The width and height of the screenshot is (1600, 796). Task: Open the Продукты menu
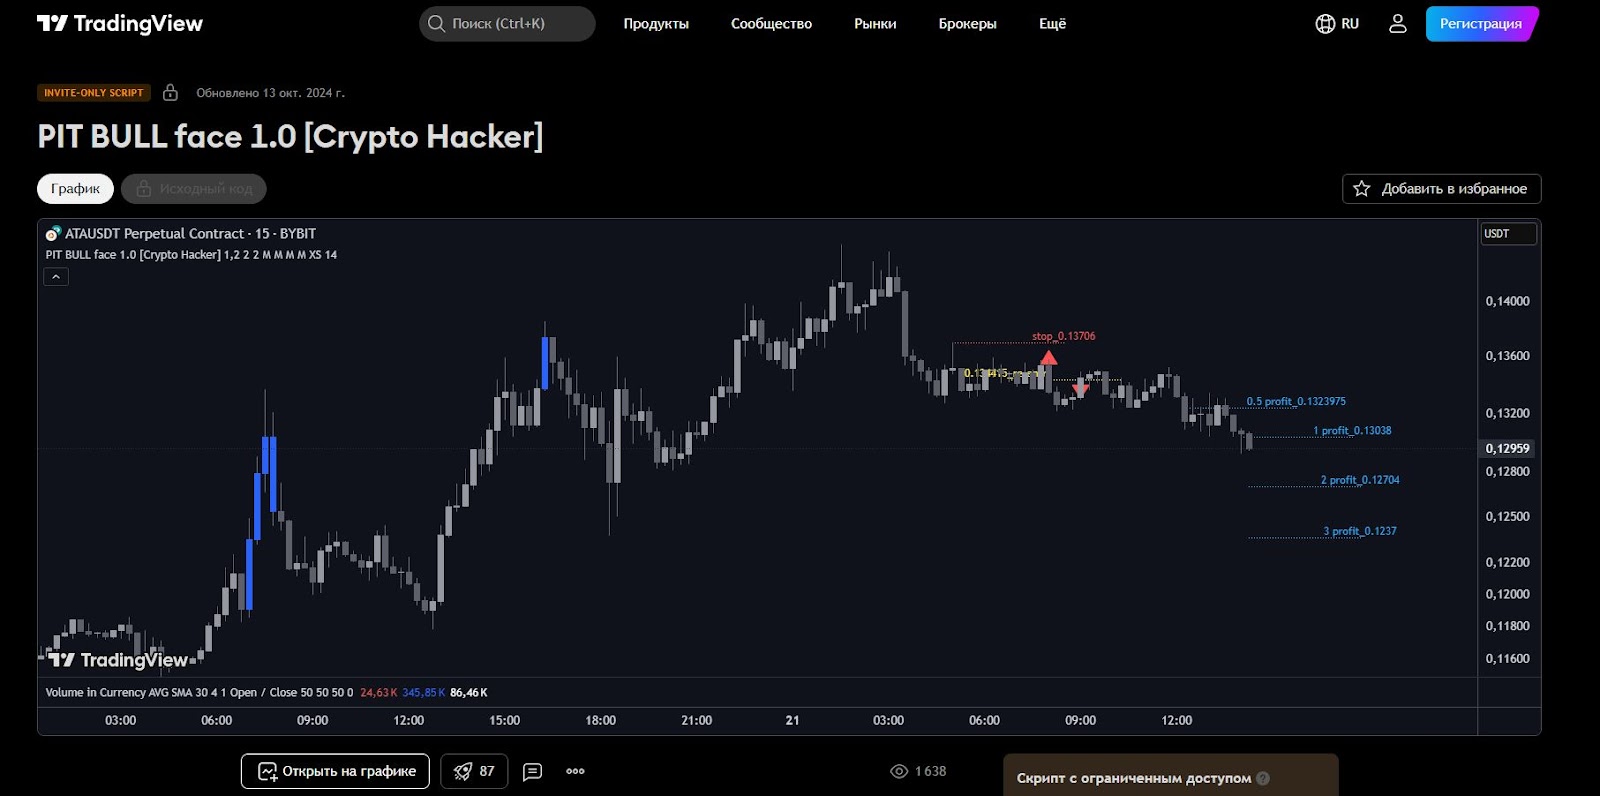pyautogui.click(x=656, y=24)
